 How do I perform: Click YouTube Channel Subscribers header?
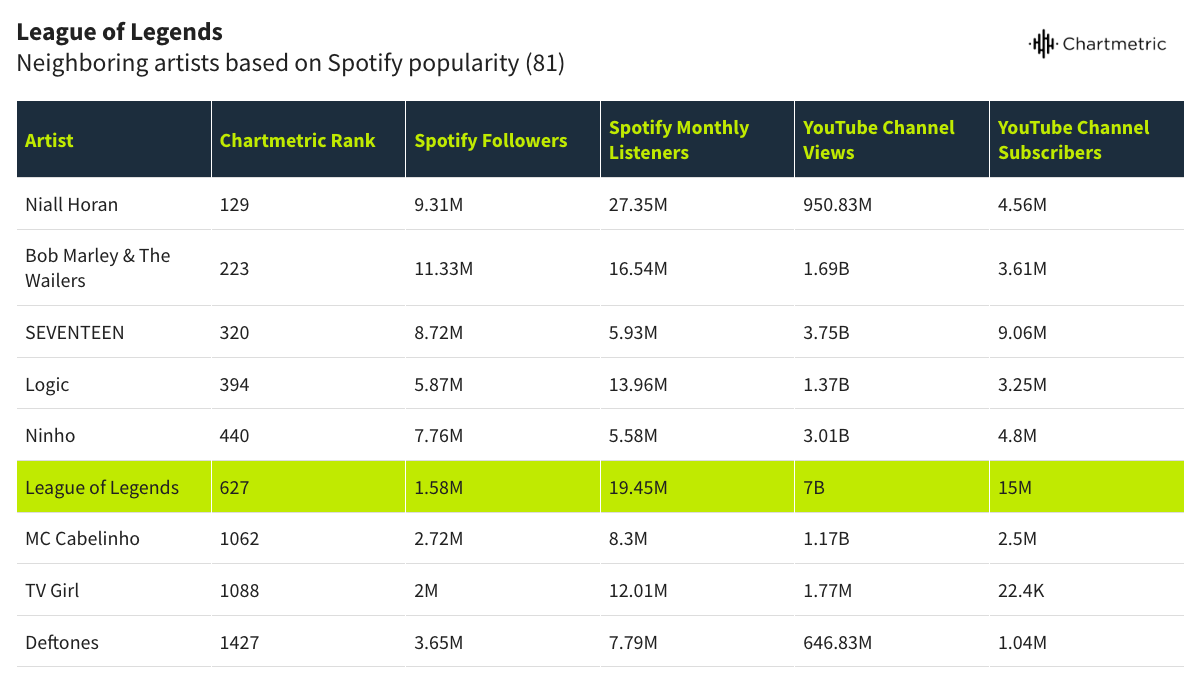coord(1073,140)
